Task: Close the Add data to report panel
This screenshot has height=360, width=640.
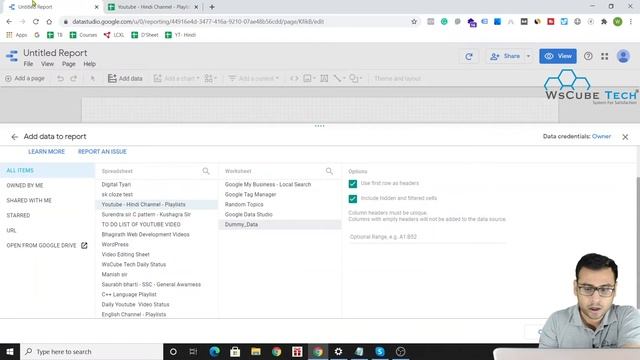Action: click(625, 137)
